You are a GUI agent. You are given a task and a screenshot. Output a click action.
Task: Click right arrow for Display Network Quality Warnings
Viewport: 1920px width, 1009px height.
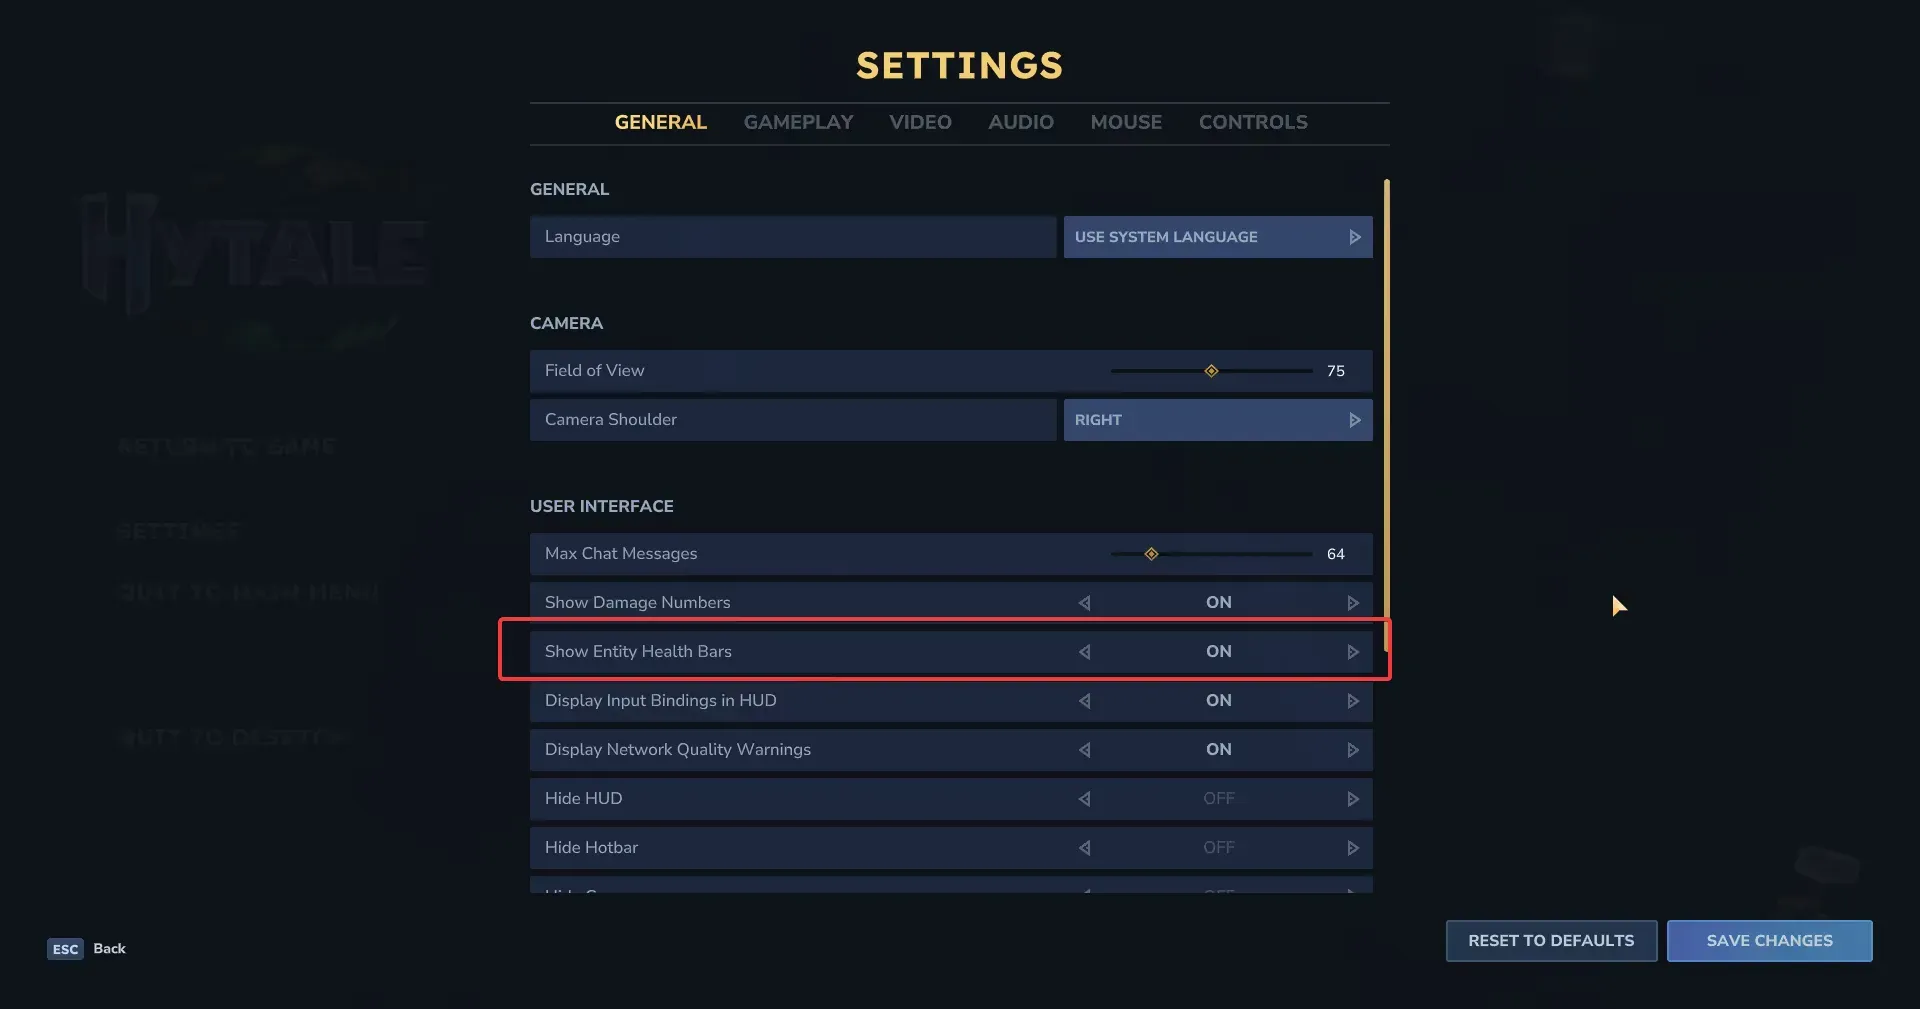[x=1353, y=750]
